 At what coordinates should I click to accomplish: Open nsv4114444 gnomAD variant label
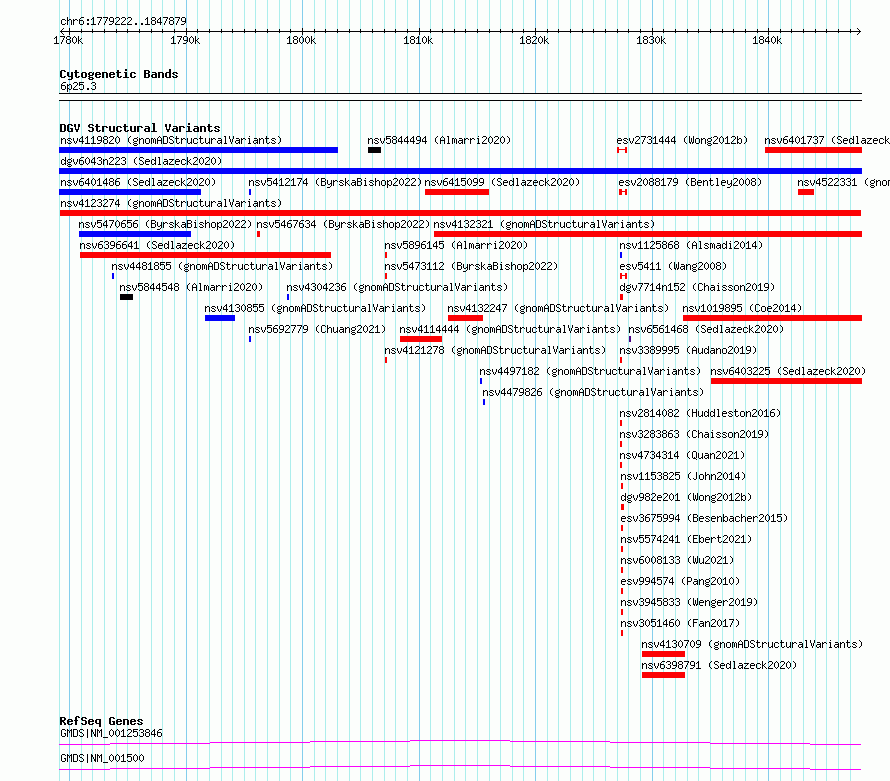pyautogui.click(x=510, y=329)
